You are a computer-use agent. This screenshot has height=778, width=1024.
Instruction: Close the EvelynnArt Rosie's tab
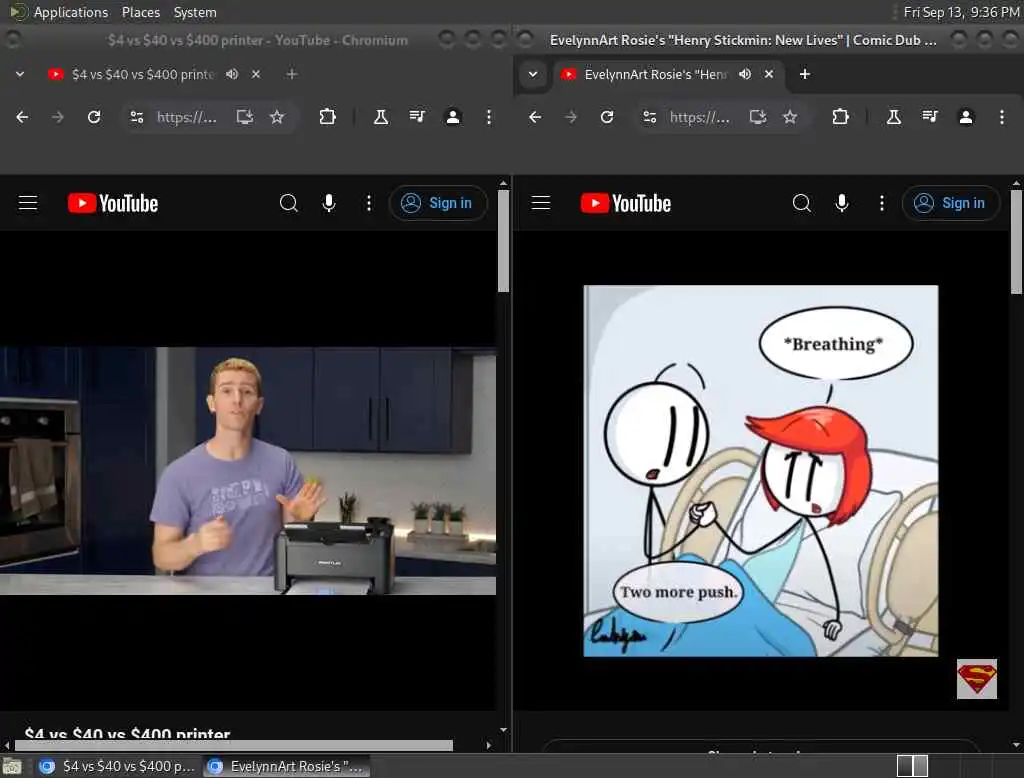(x=769, y=74)
